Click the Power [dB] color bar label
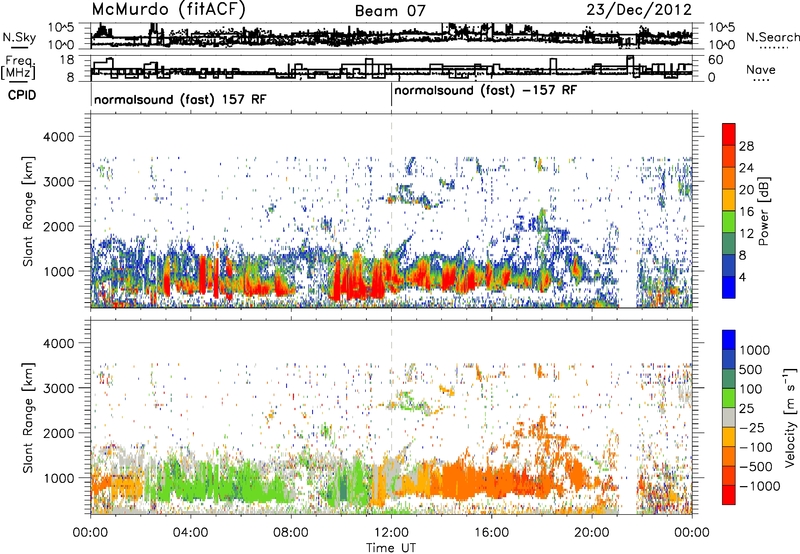Image resolution: width=800 pixels, height=554 pixels. 763,211
